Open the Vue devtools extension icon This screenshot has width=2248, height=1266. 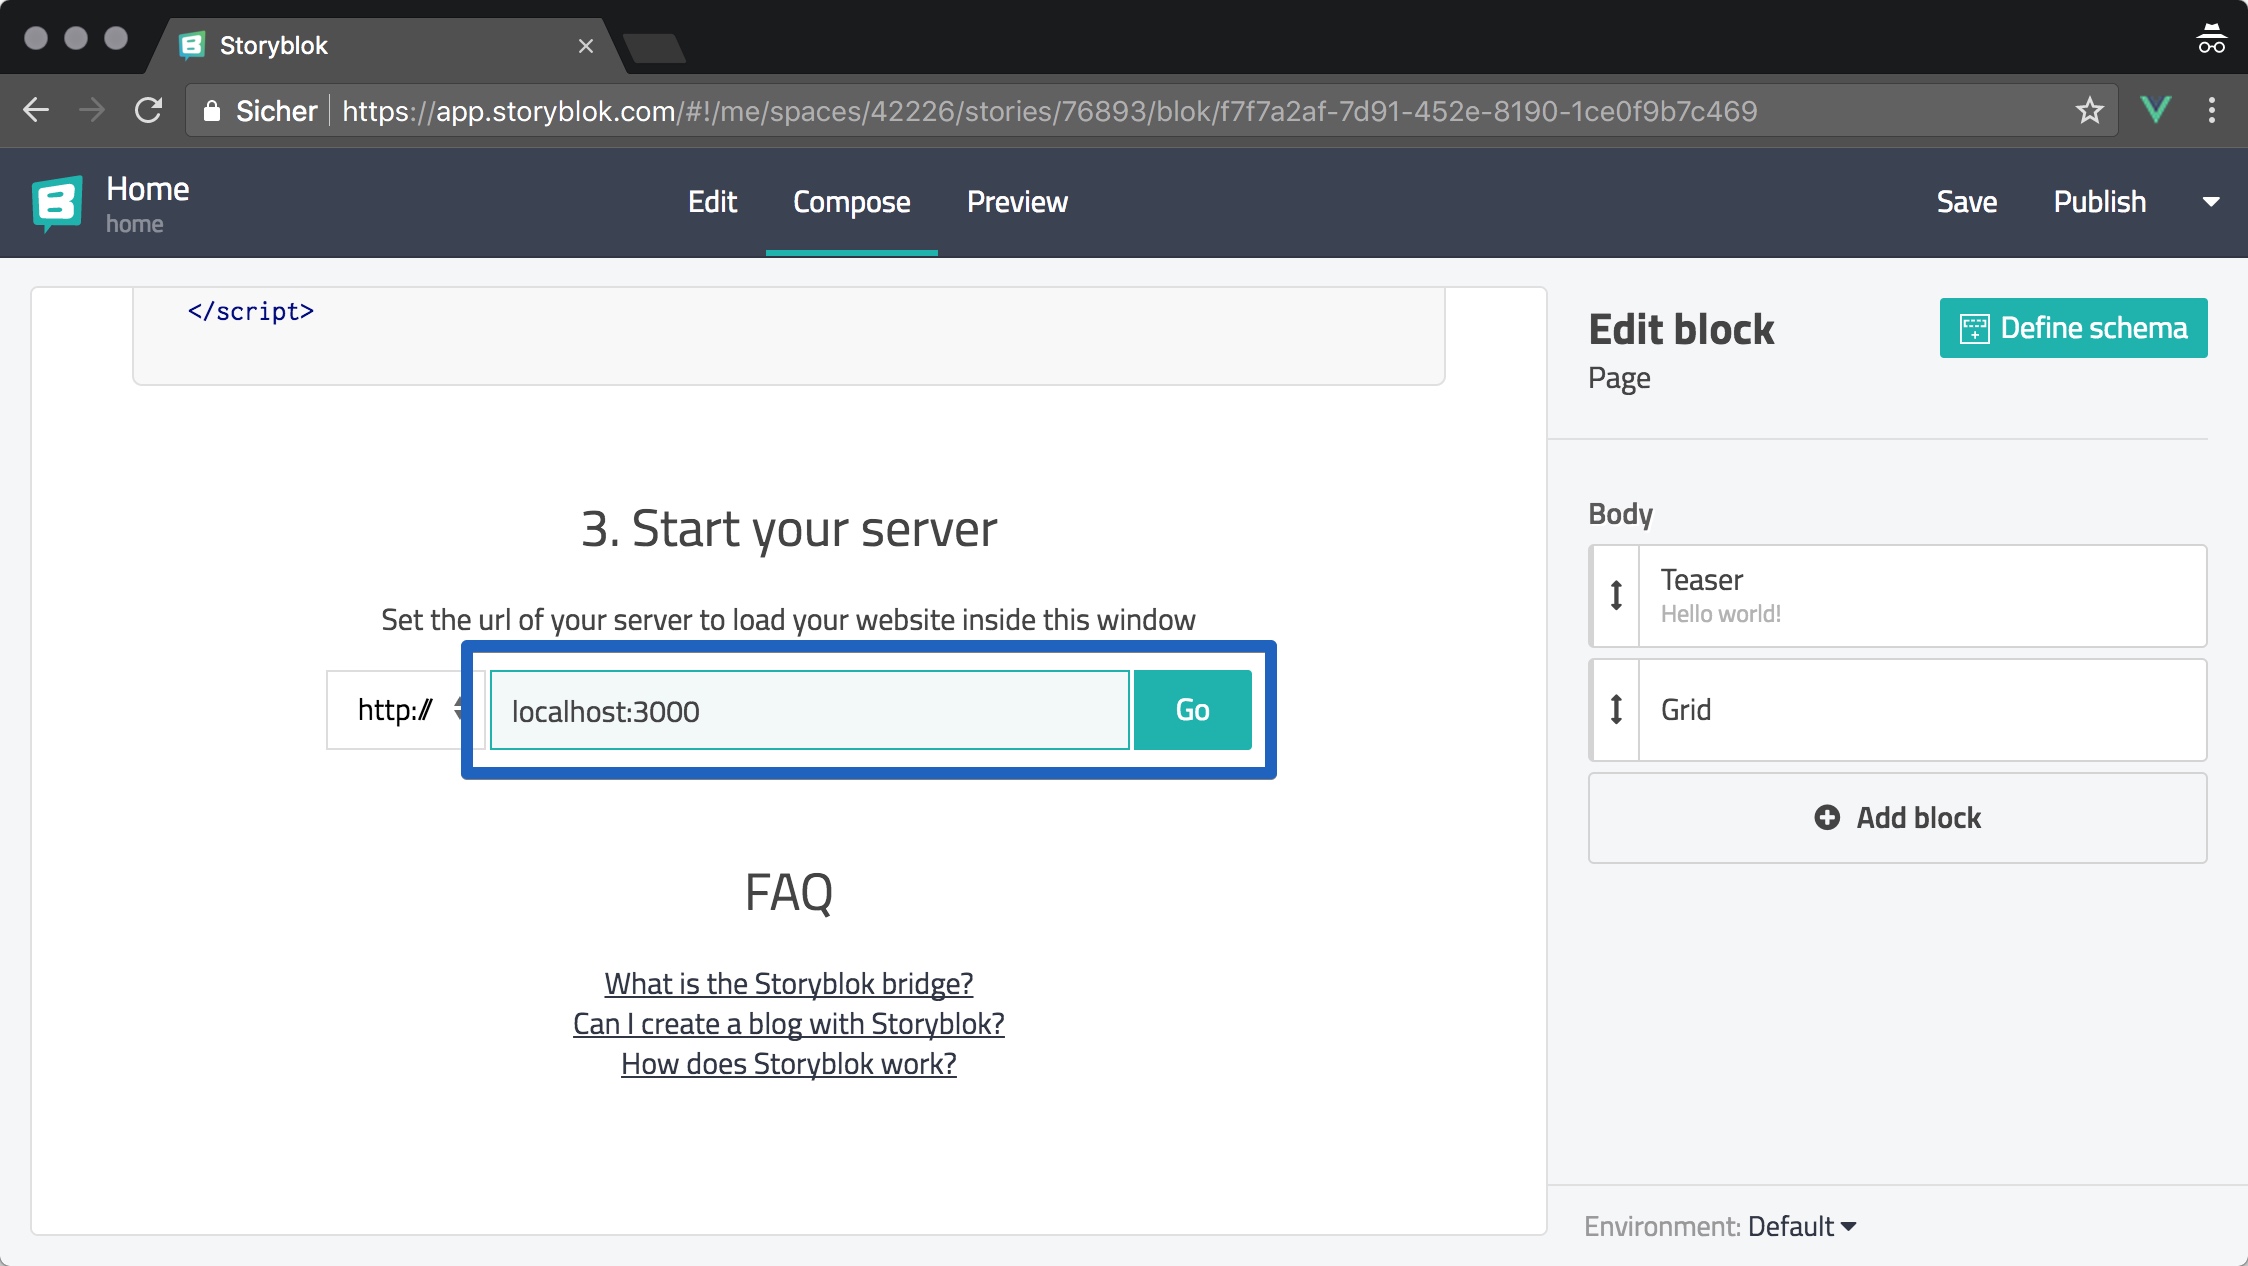point(2155,109)
